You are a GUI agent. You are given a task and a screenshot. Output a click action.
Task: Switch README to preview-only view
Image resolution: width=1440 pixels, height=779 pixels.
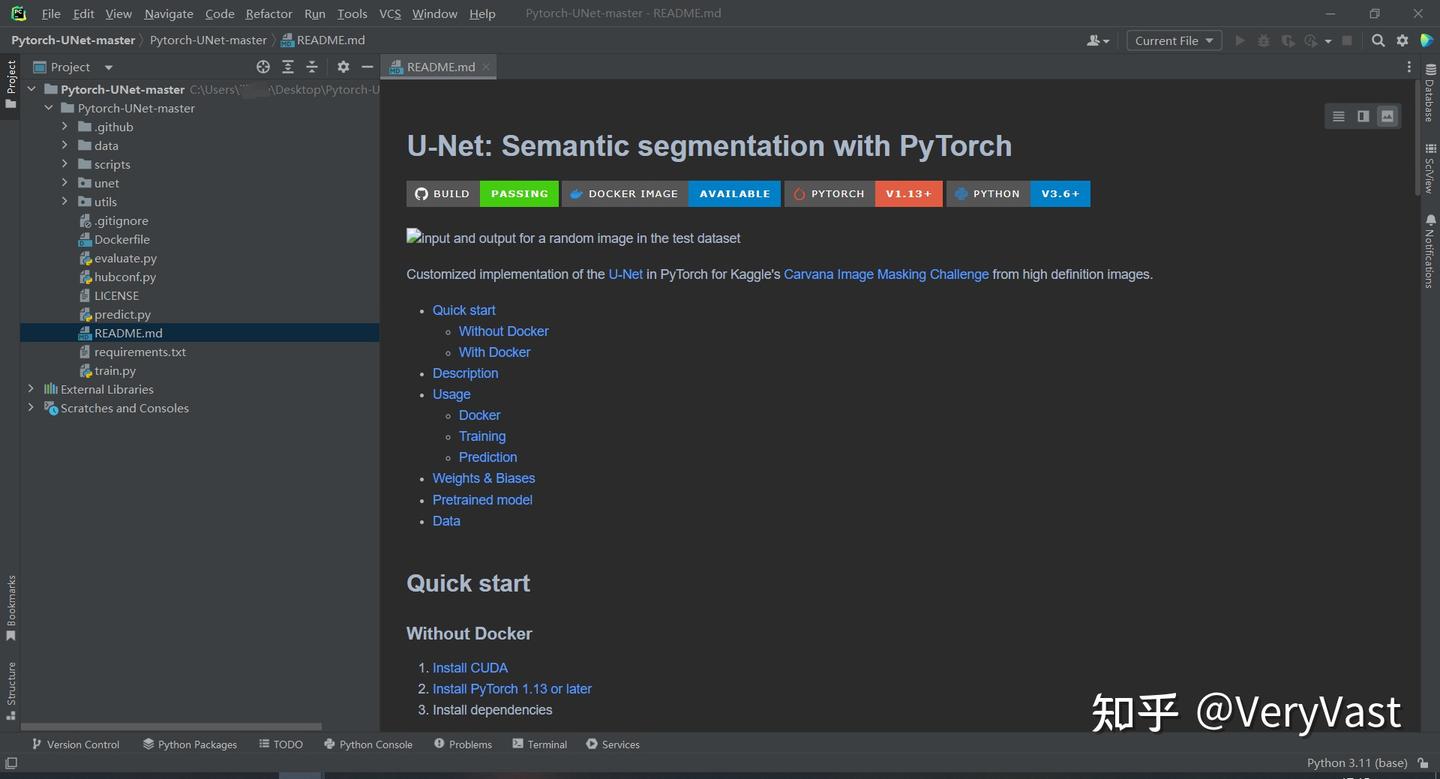[1387, 117]
